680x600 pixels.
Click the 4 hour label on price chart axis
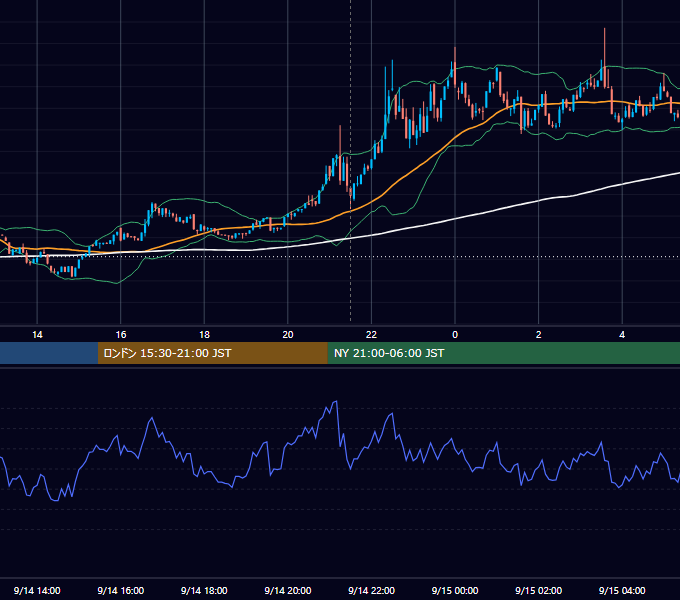(x=622, y=335)
